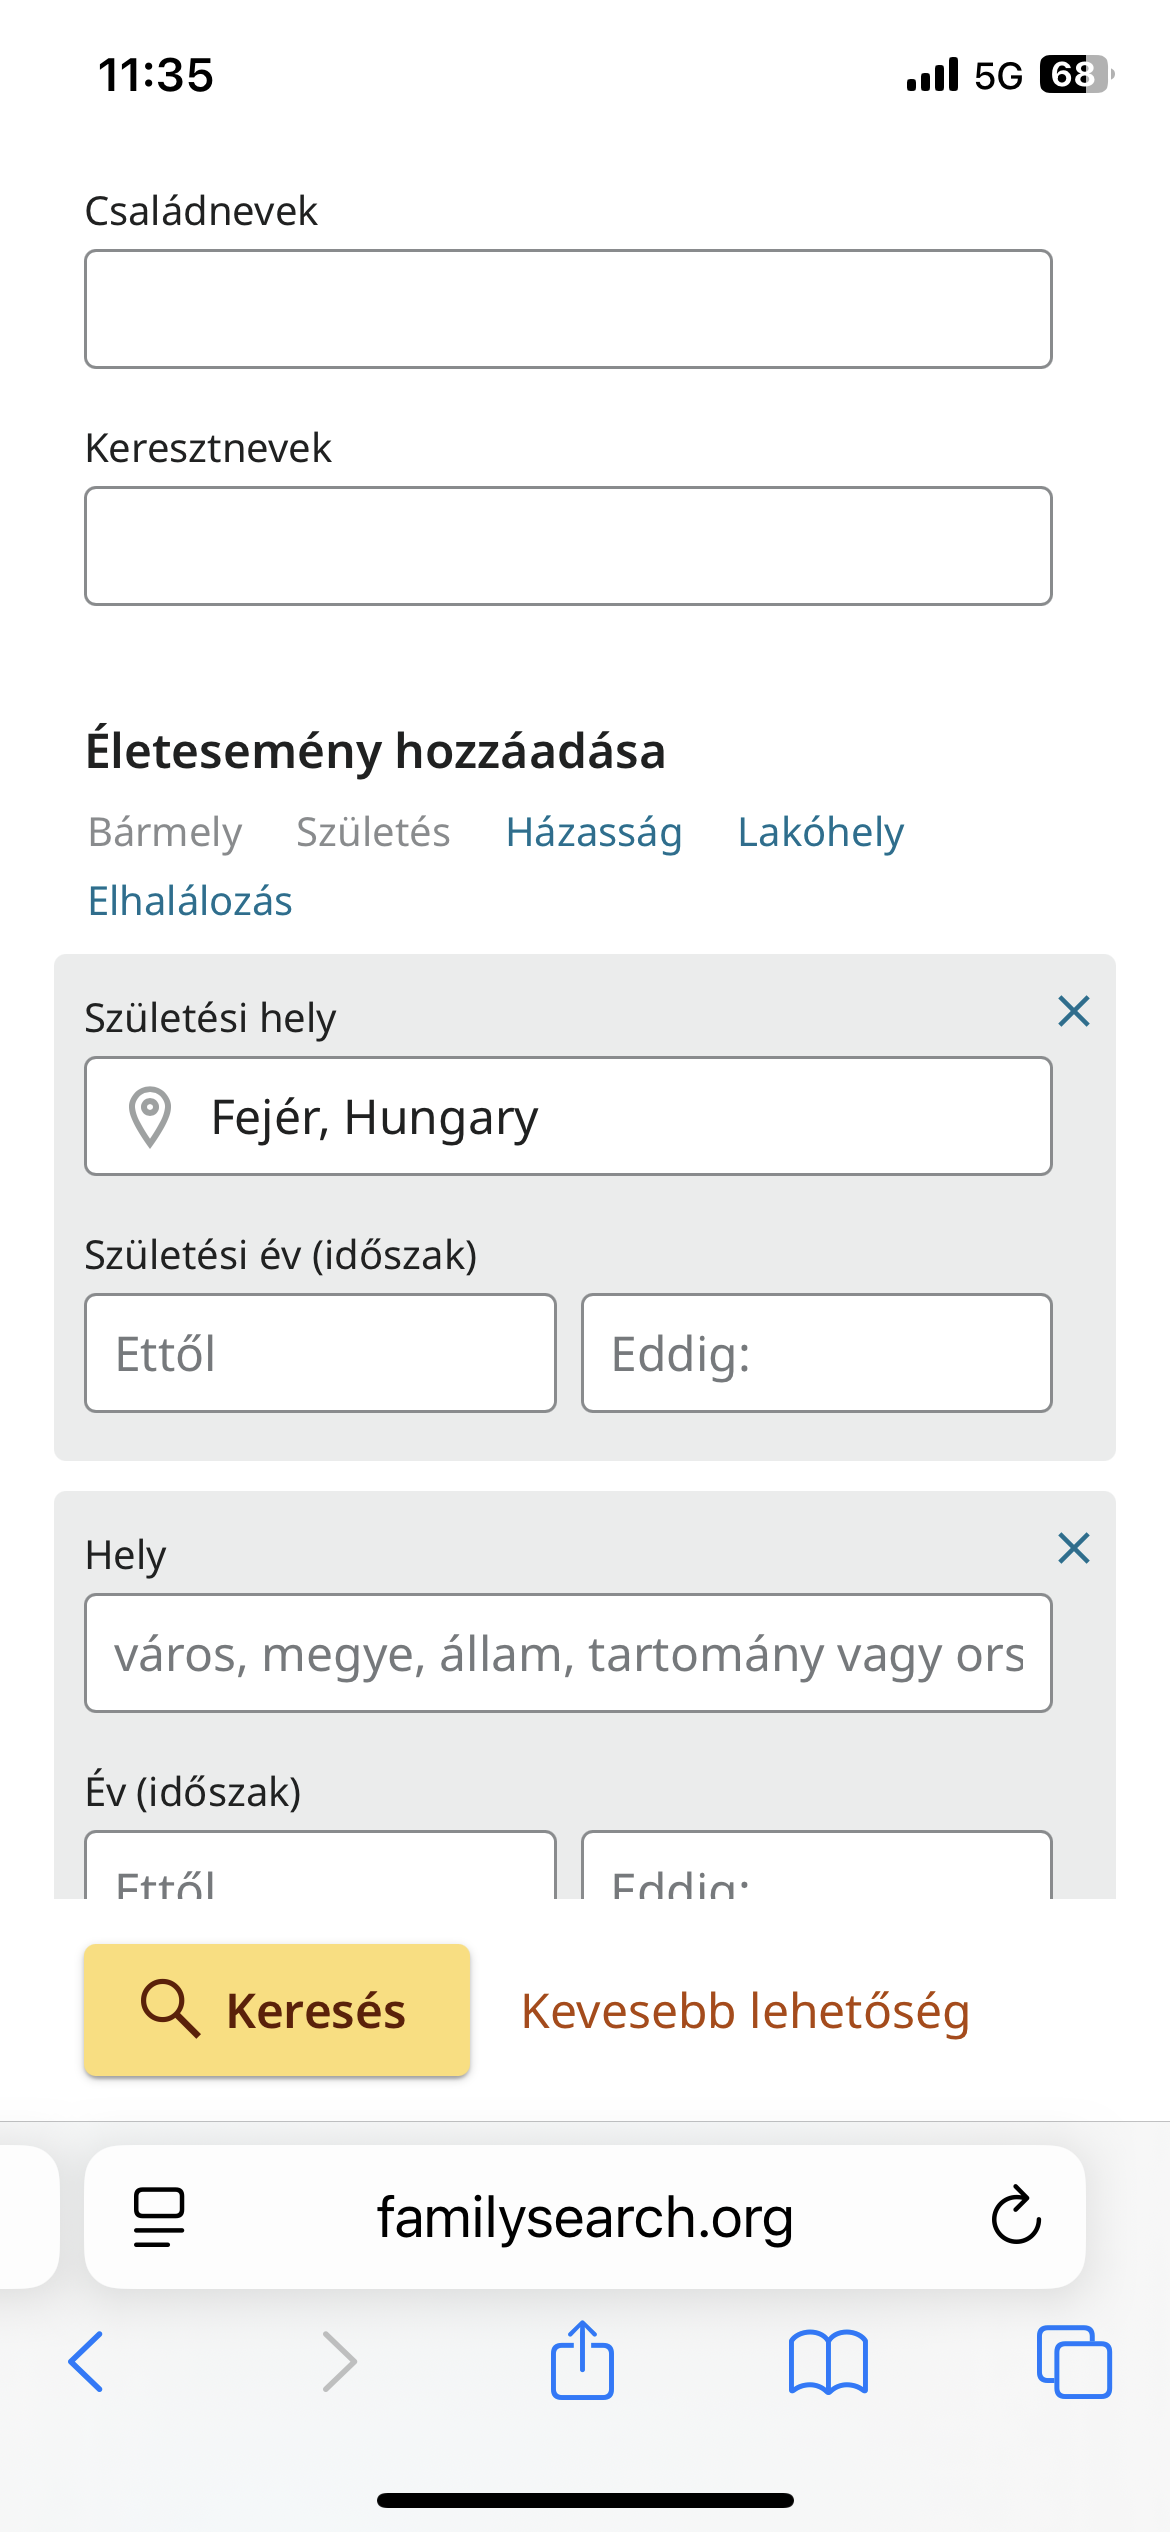The image size is (1170, 2532).
Task: Open Safari page settings icon
Action: [159, 2216]
